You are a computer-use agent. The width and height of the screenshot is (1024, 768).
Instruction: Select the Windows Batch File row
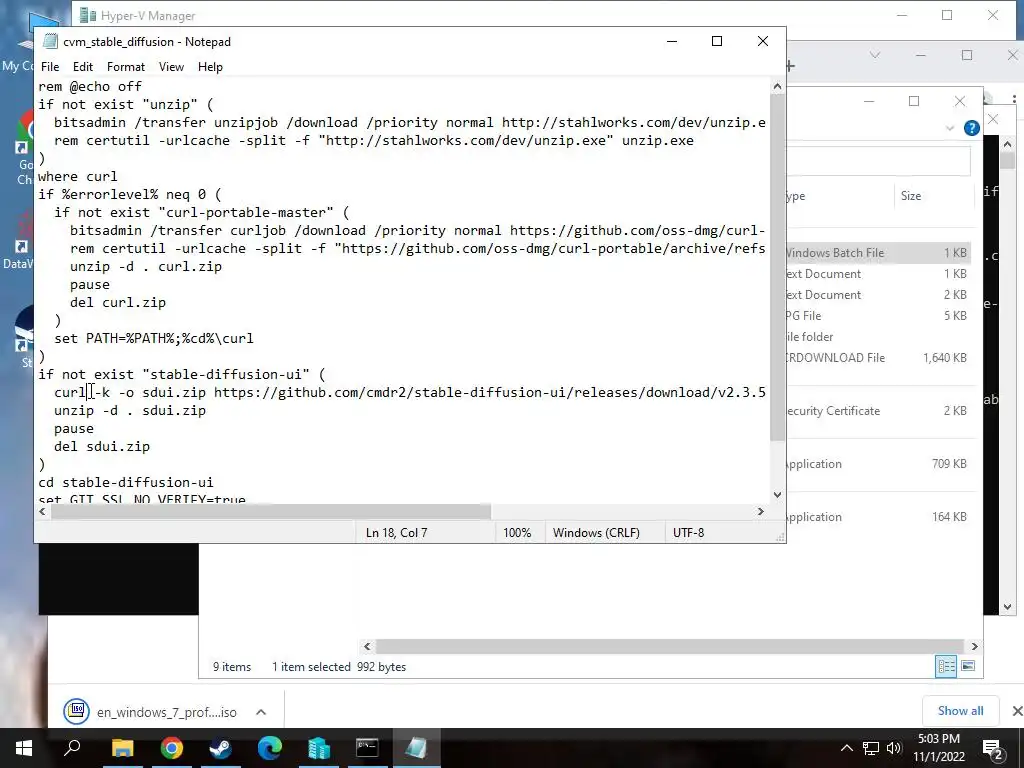[878, 253]
